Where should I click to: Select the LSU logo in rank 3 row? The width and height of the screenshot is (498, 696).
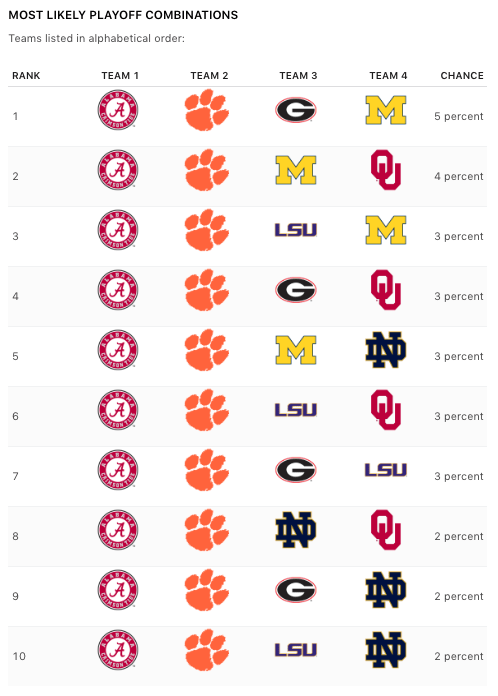click(x=296, y=230)
